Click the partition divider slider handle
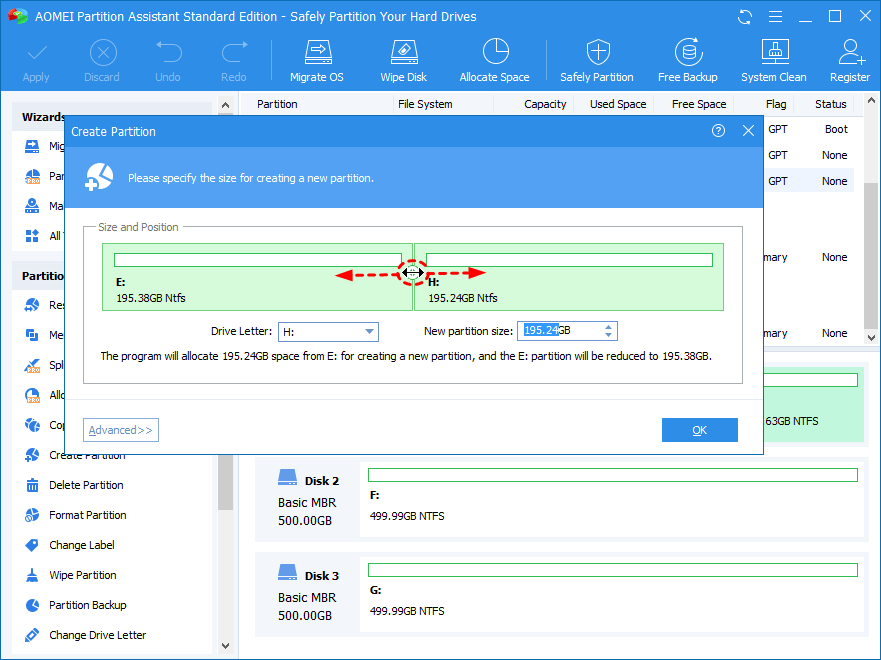 pos(413,272)
